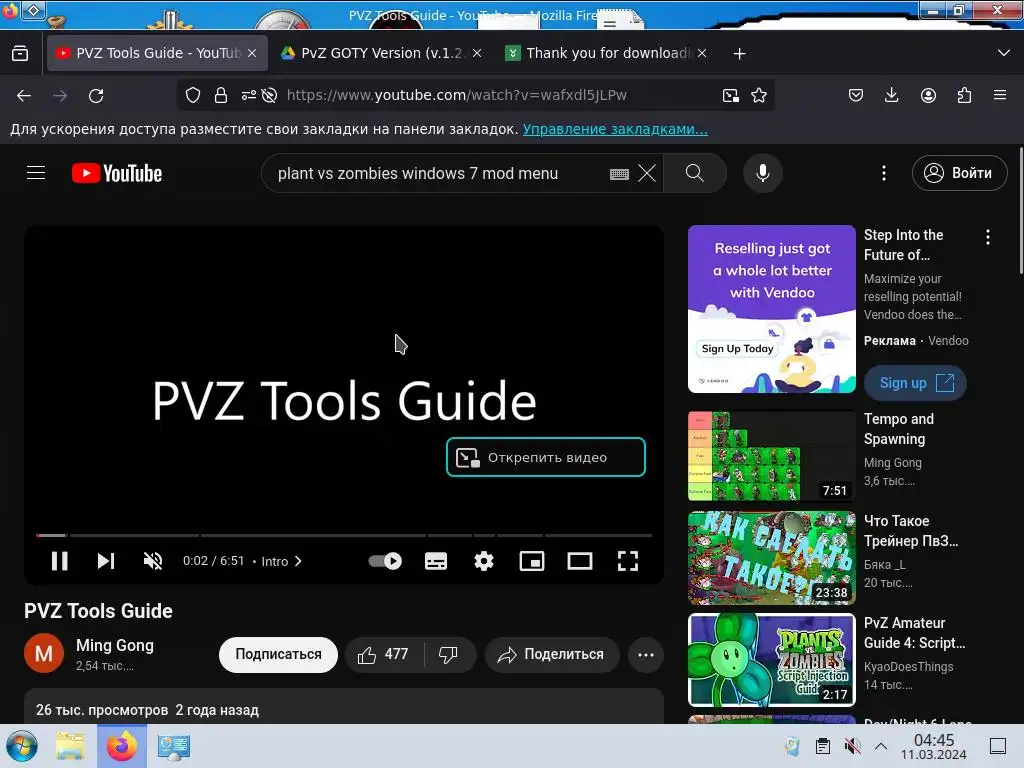The height and width of the screenshot is (768, 1024).
Task: Open the Vendoo advertisement thumbnail
Action: [772, 309]
